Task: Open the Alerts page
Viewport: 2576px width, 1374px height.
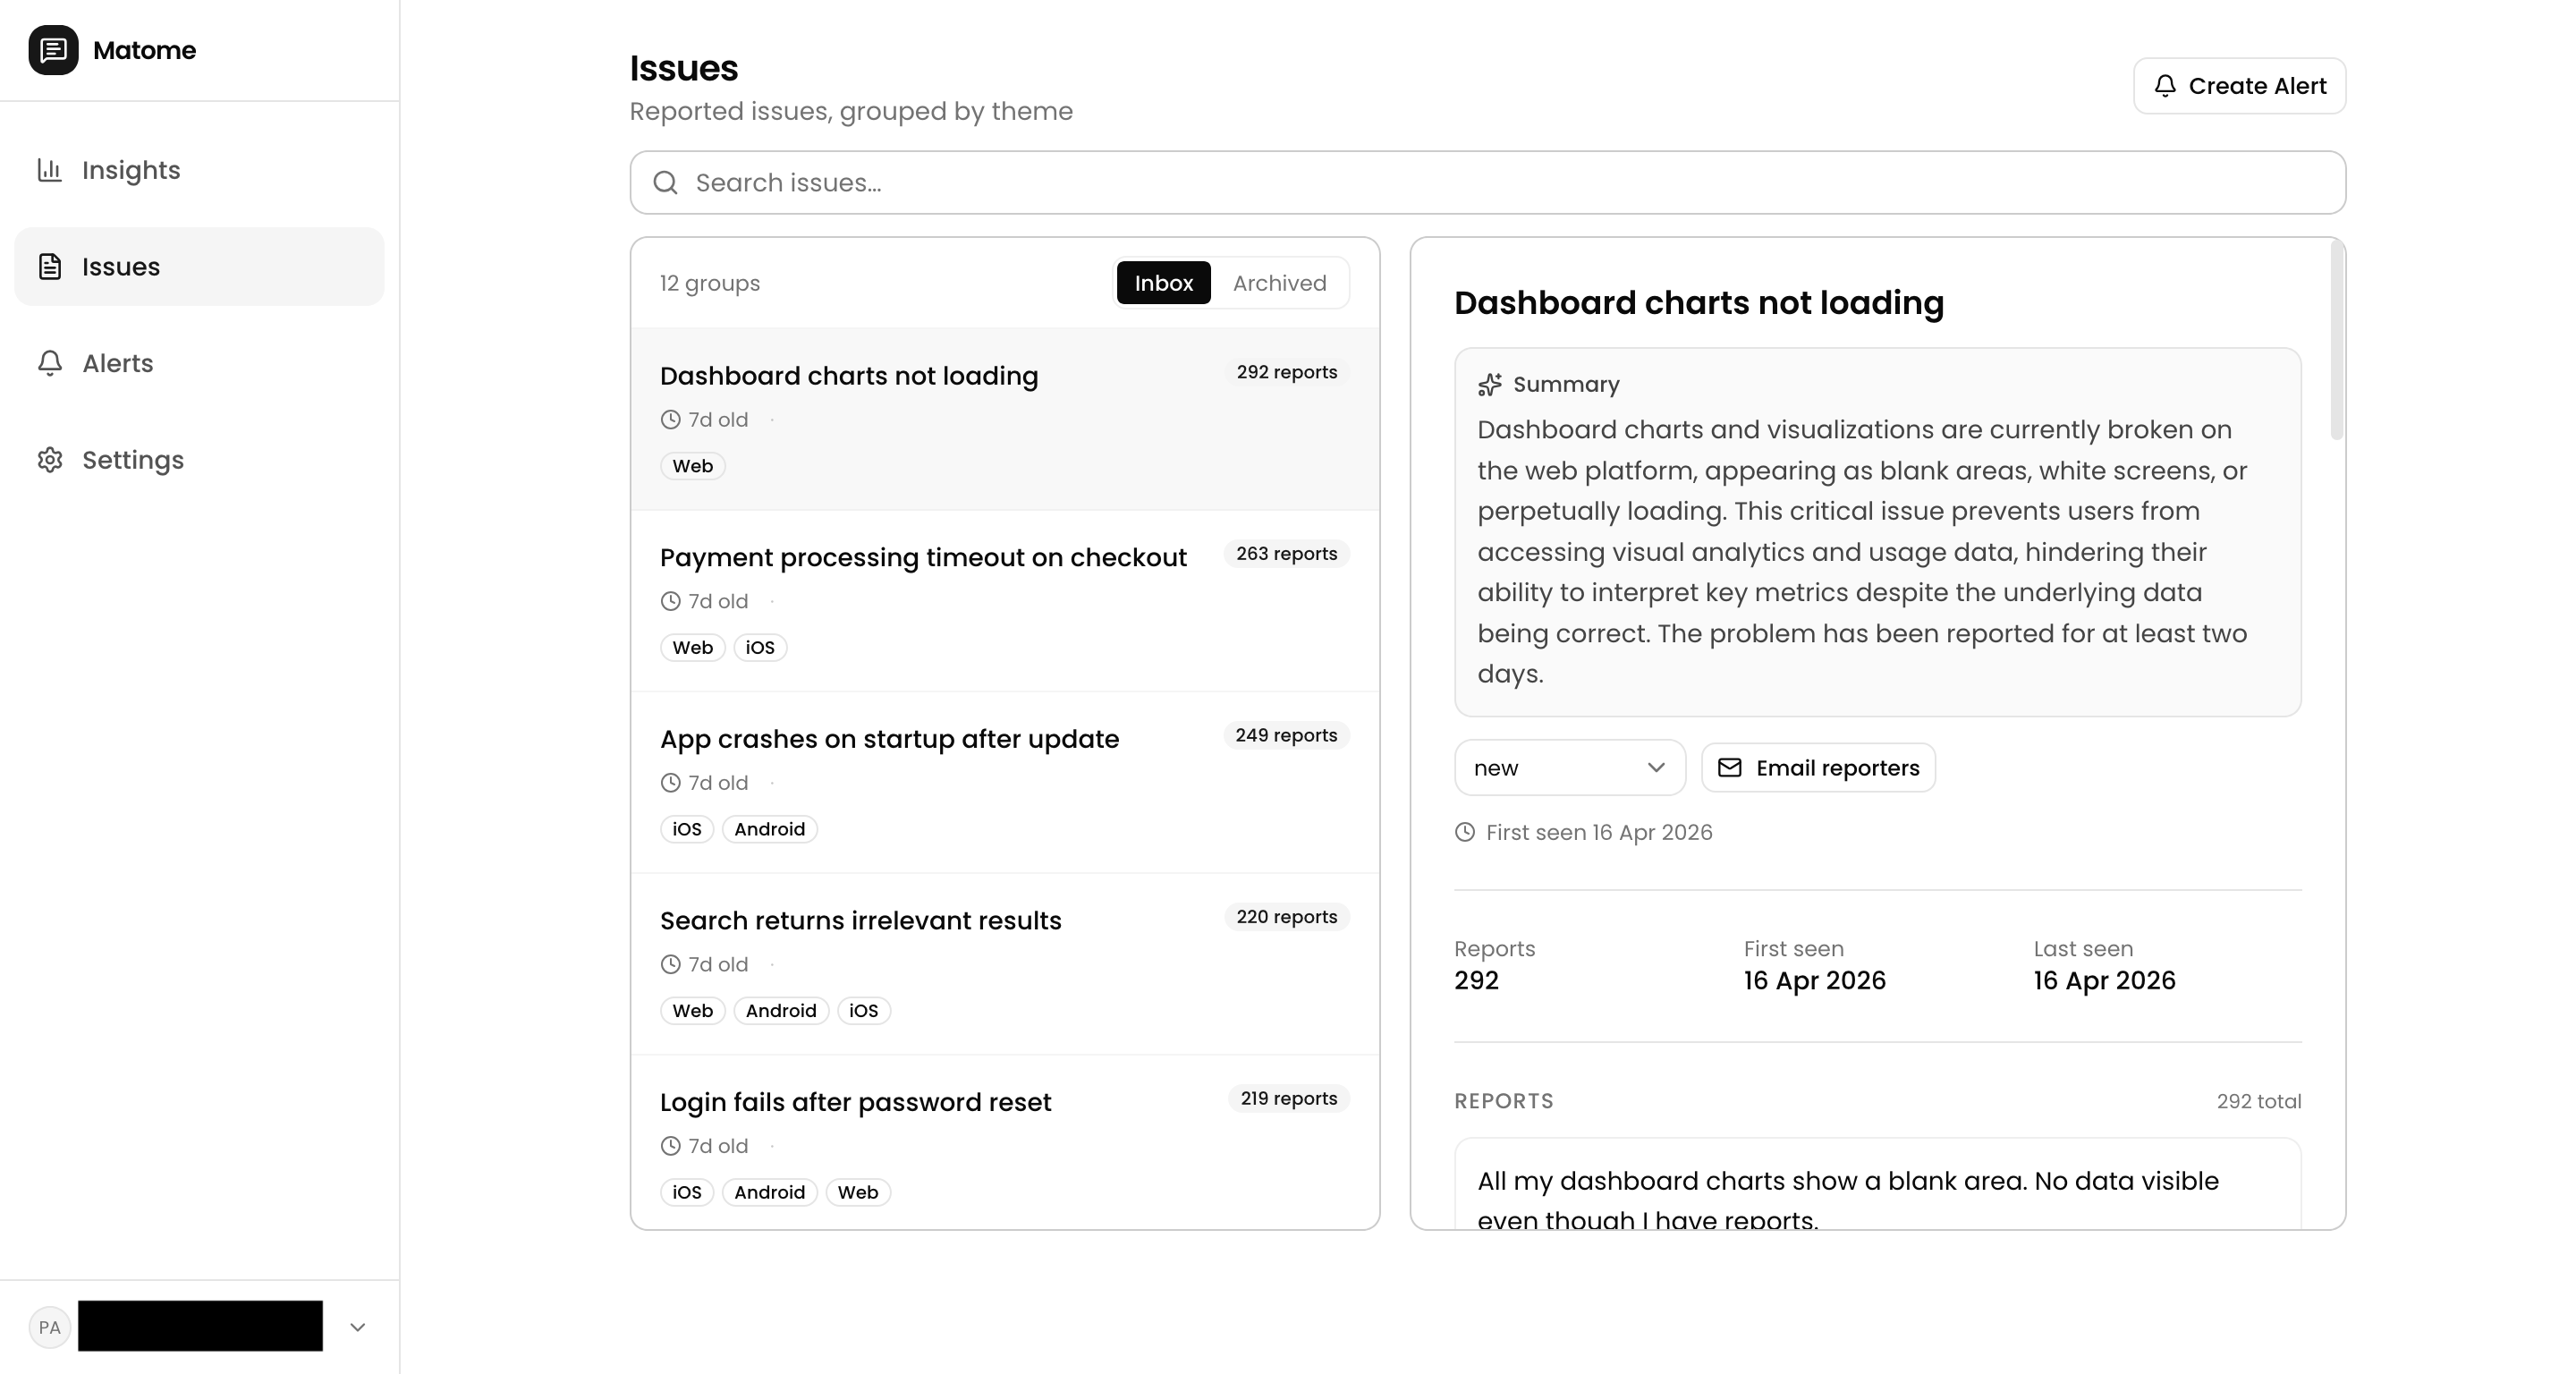Action: click(199, 363)
